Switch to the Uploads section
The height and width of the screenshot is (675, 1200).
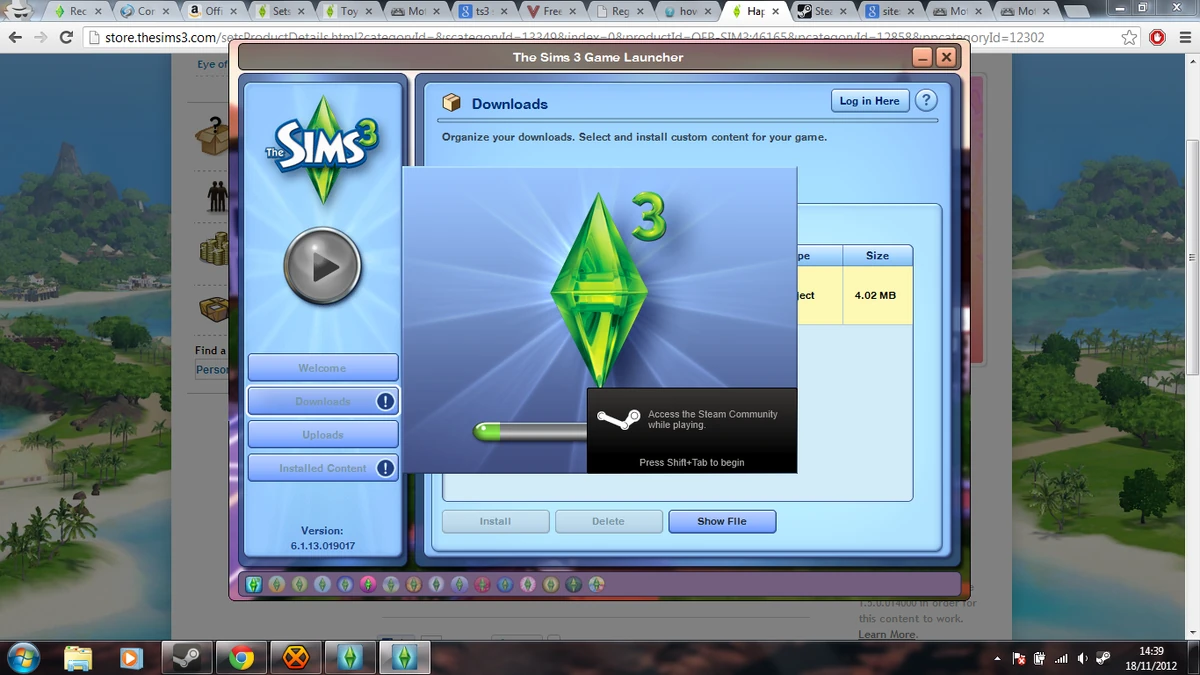(322, 434)
